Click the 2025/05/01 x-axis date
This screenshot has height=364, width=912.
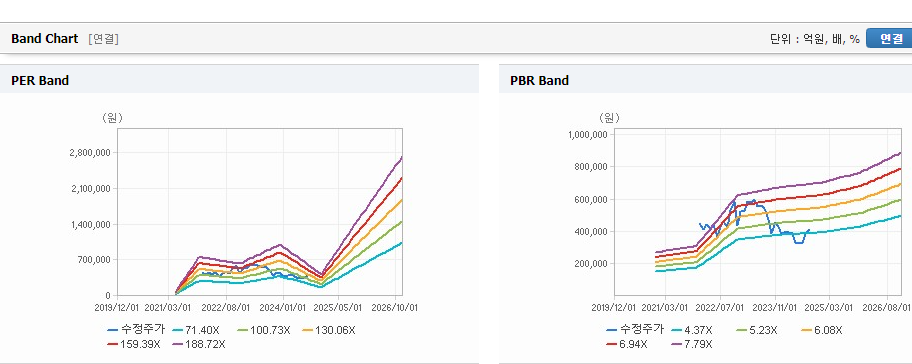point(338,307)
